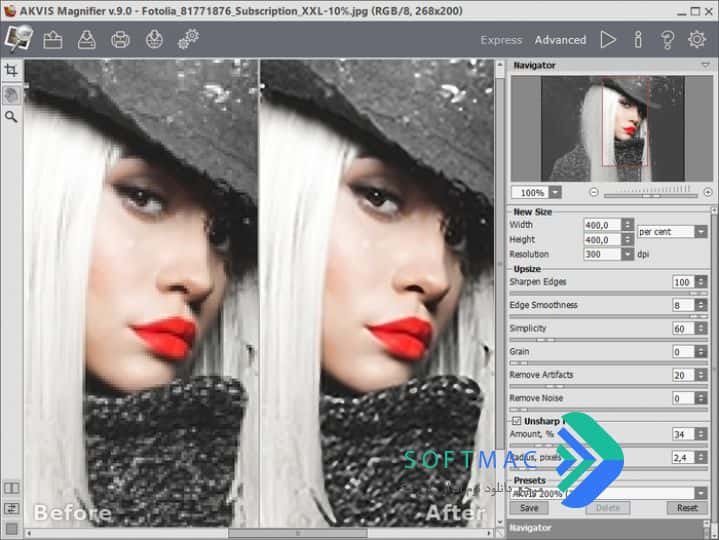Adjust the Edge Smoothness slider
719x540 pixels.
608,316
